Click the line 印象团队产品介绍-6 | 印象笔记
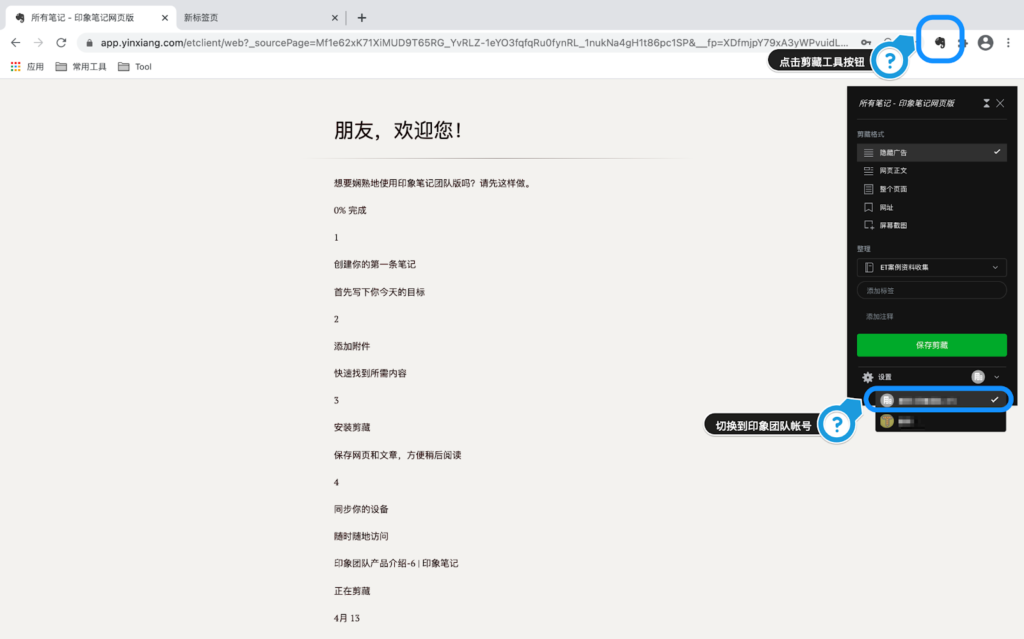 click(396, 563)
